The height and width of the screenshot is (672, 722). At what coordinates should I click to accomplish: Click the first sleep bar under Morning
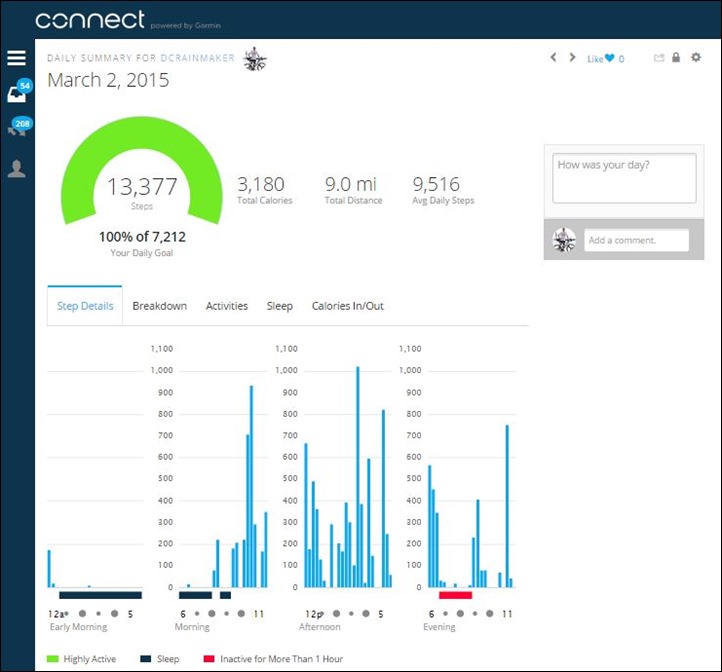click(x=195, y=595)
